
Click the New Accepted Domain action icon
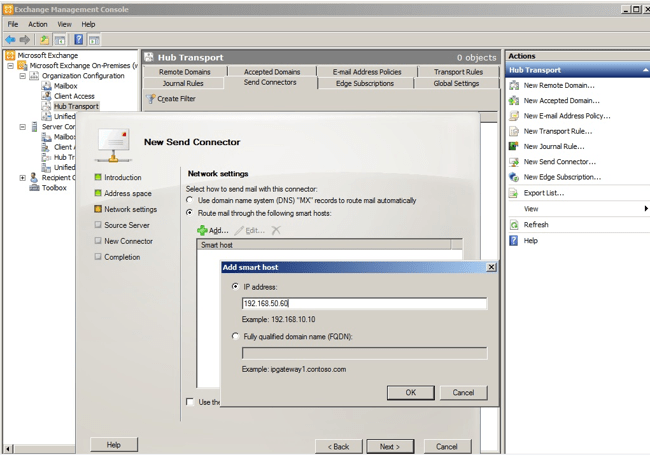(x=514, y=101)
